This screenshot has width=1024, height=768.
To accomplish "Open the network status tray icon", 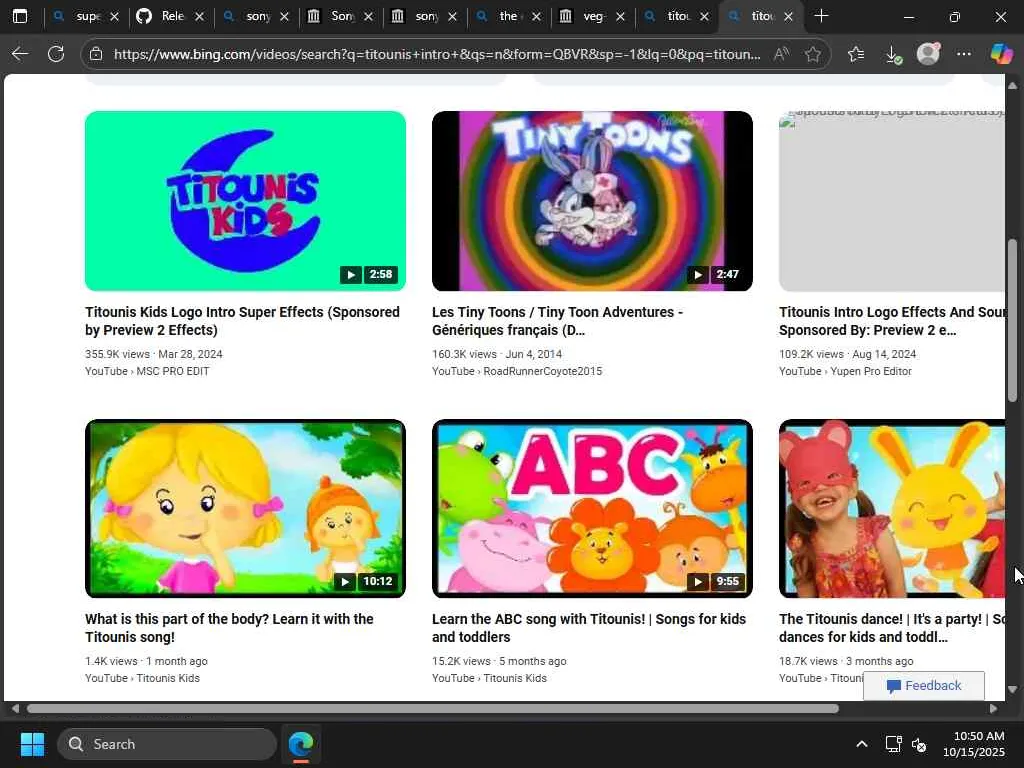I will [893, 744].
